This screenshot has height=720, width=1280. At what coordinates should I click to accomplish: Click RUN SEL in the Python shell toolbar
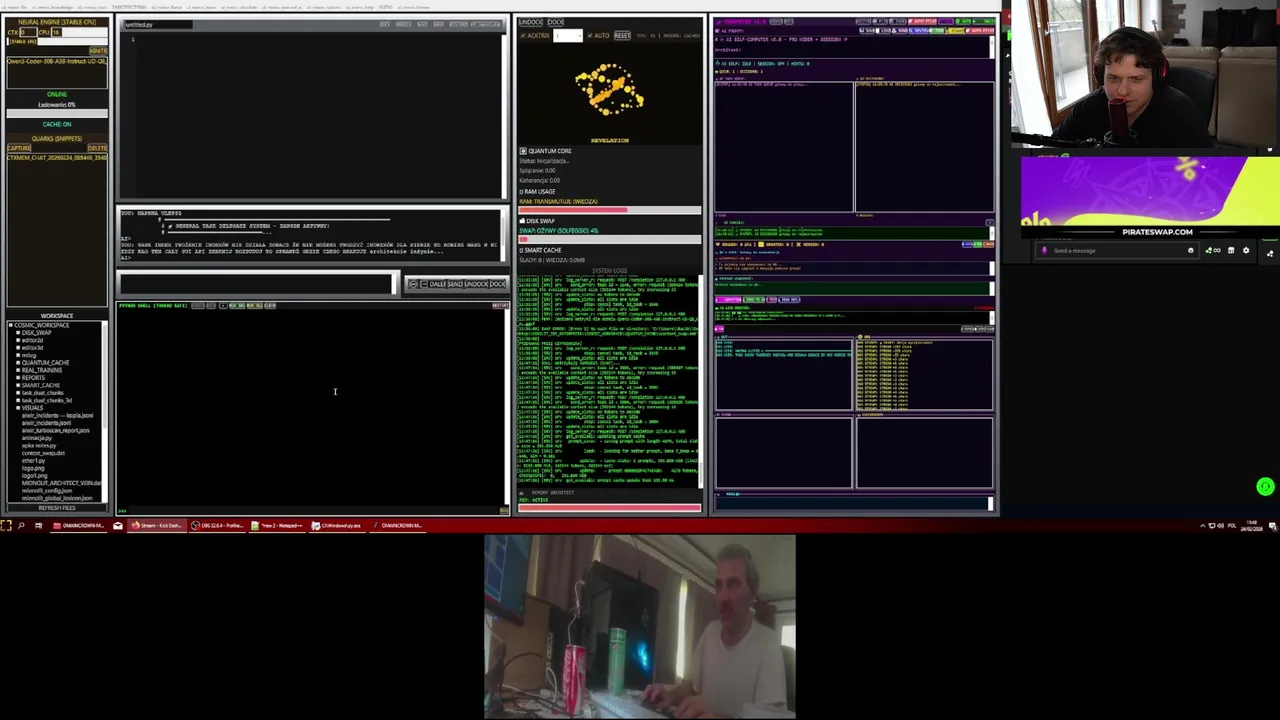coord(237,306)
